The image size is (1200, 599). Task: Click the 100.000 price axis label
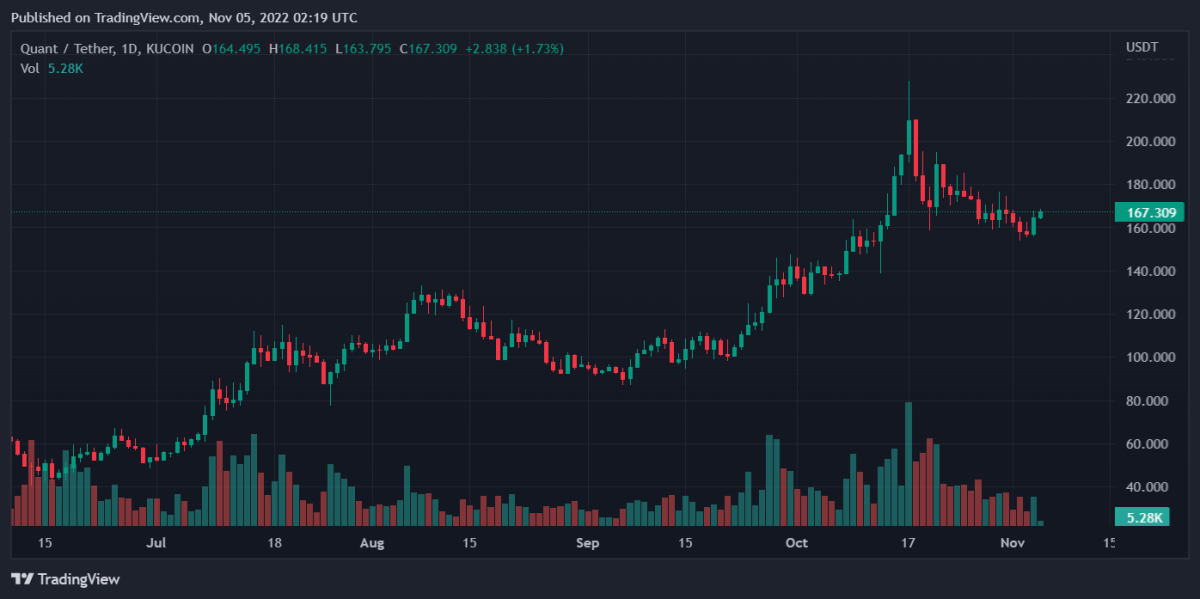pyautogui.click(x=1149, y=357)
